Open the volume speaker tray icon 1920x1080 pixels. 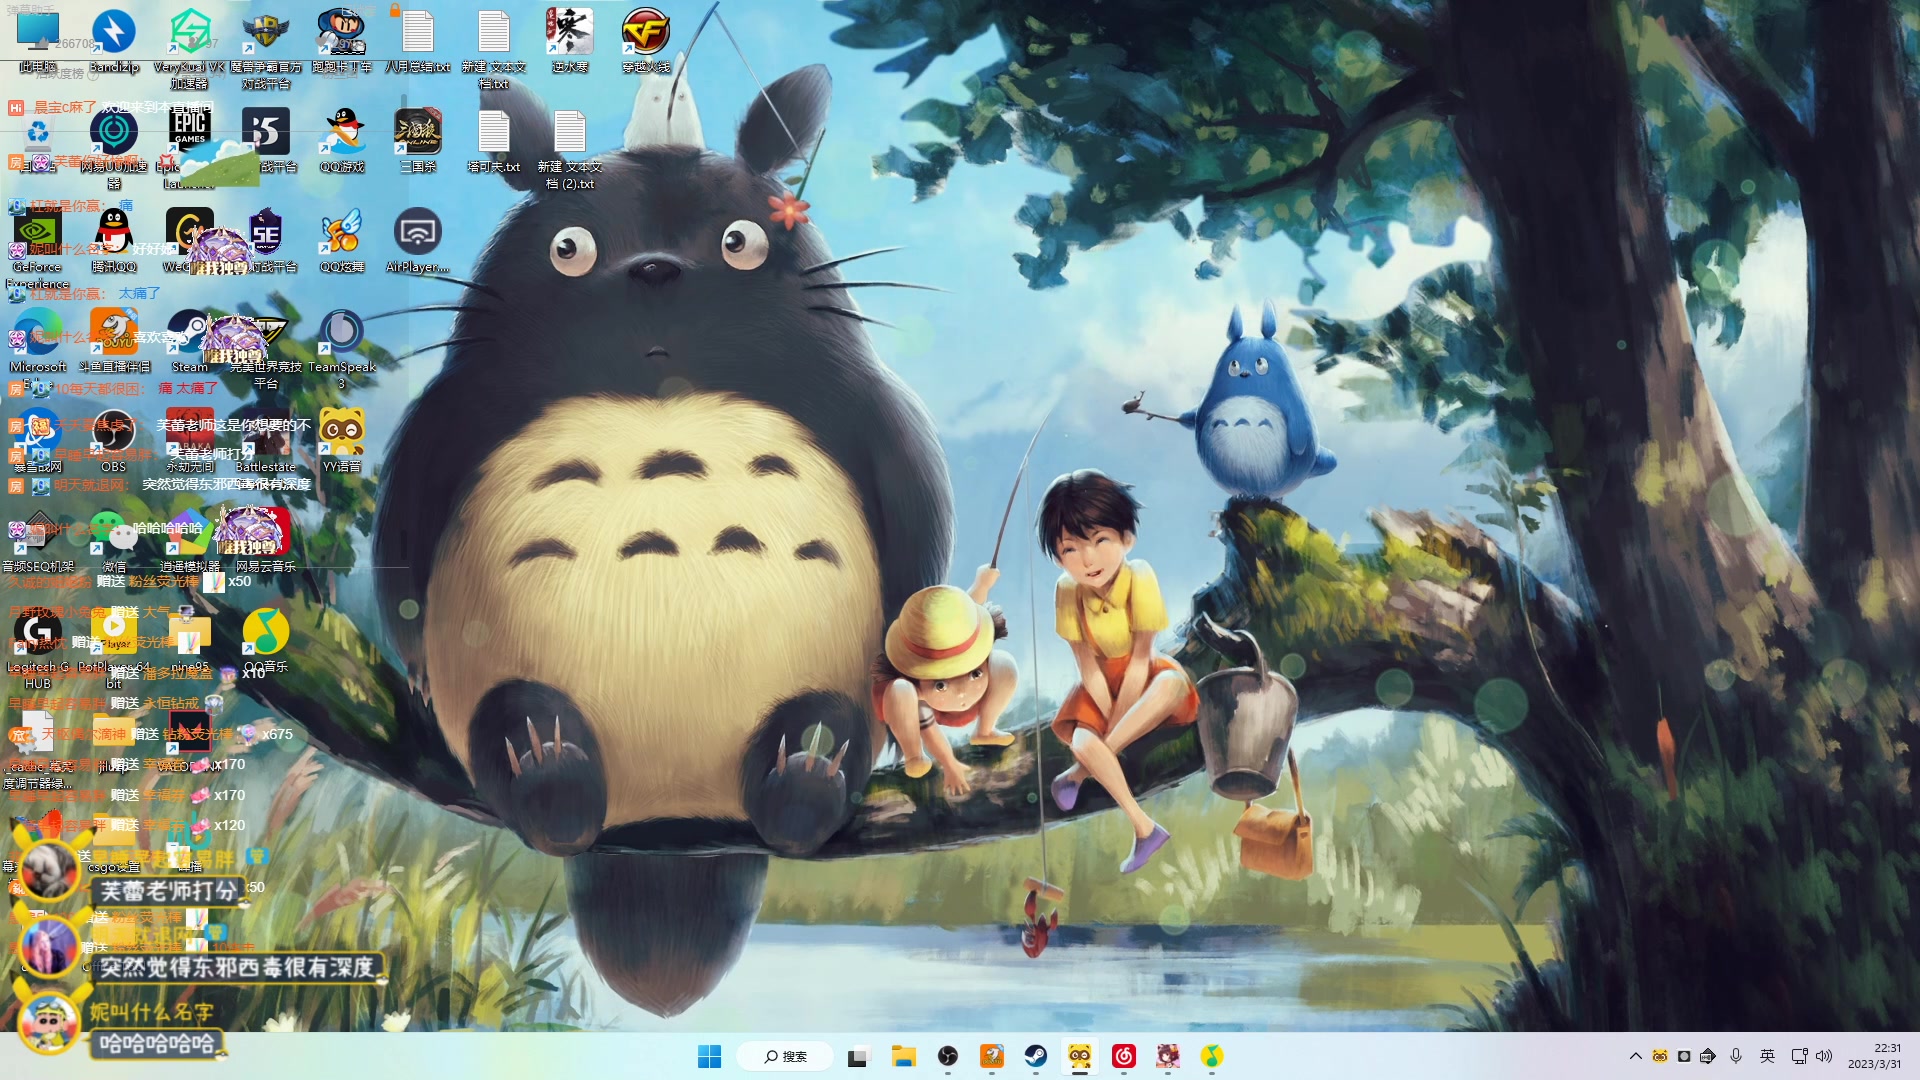tap(1824, 1056)
